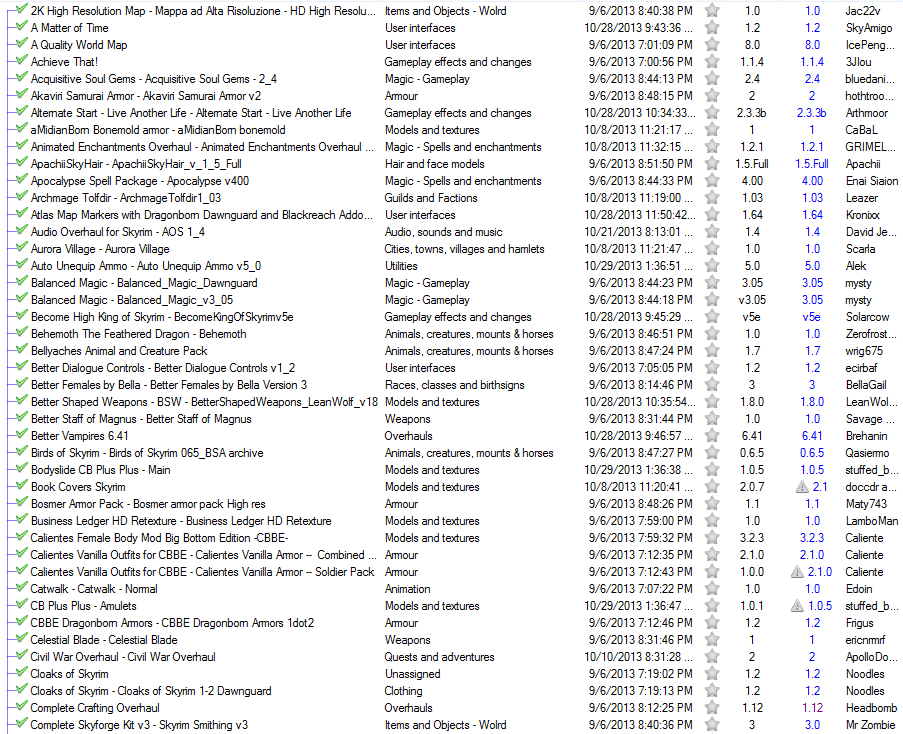Toggle the checkmark for 2K High Resolution Map
The image size is (903, 734).
[x=22, y=9]
